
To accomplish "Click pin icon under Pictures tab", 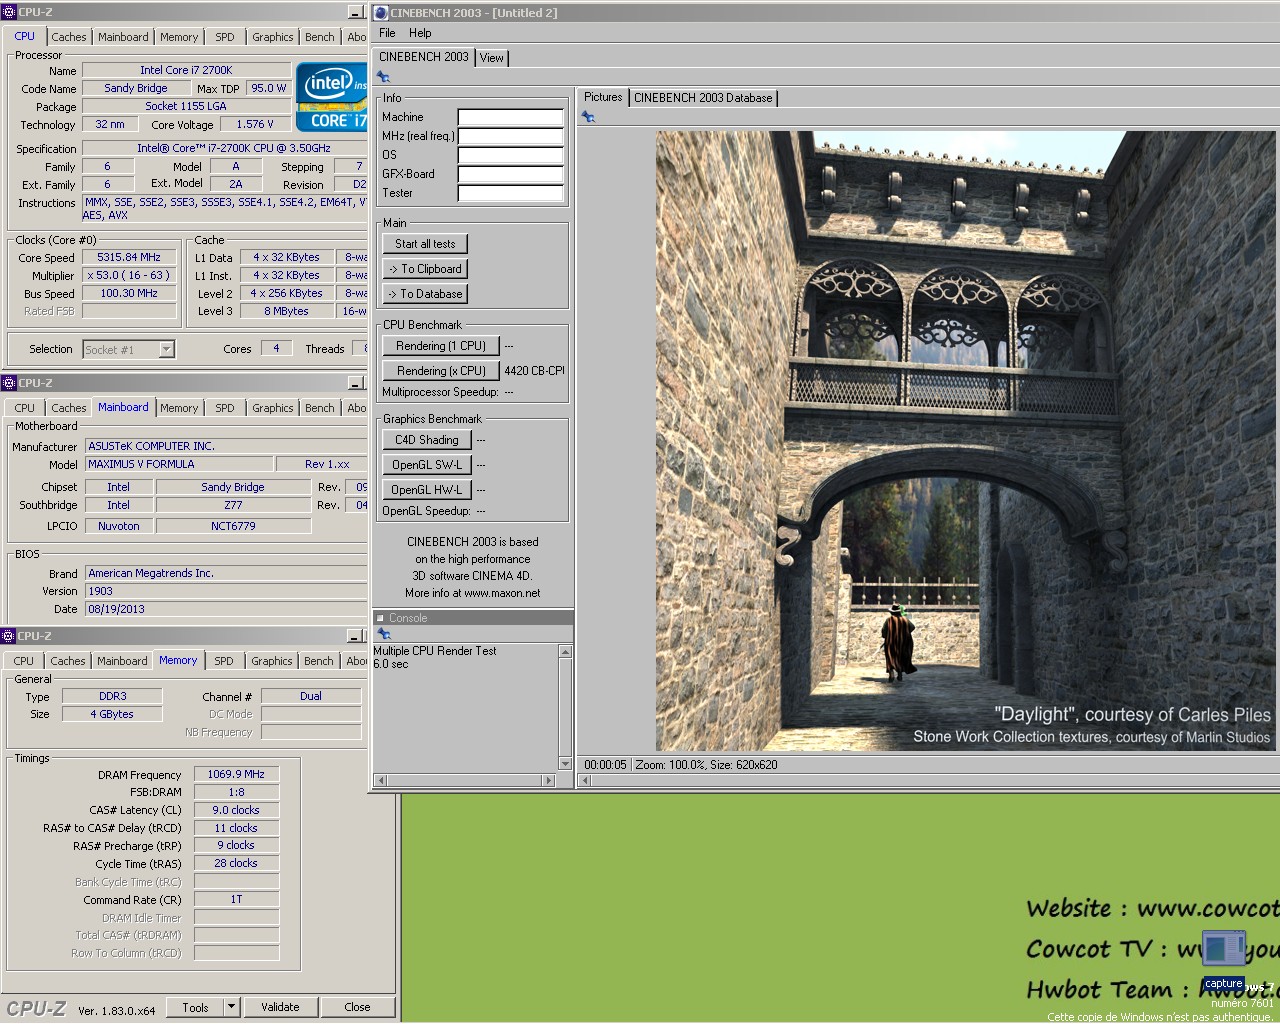I will point(588,117).
